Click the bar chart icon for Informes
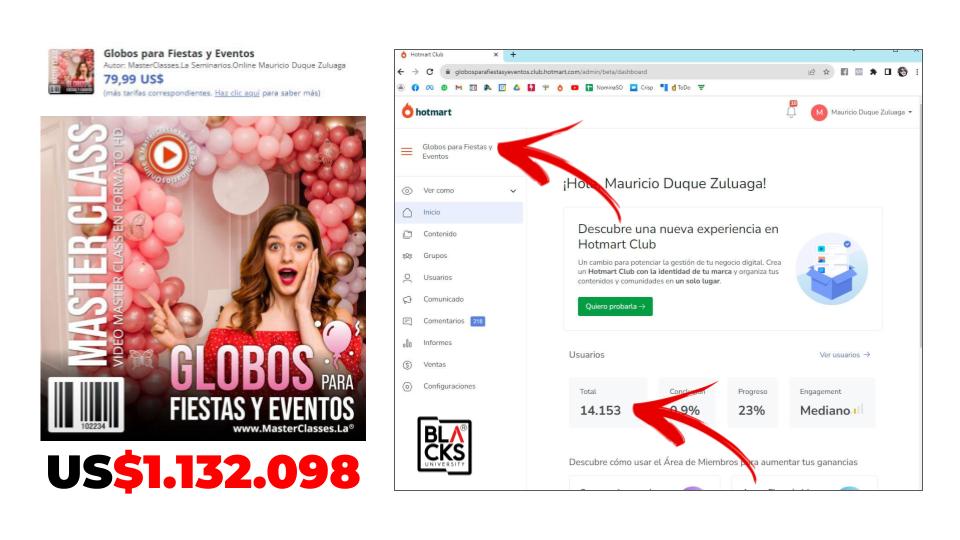This screenshot has width=960, height=540. (407, 343)
